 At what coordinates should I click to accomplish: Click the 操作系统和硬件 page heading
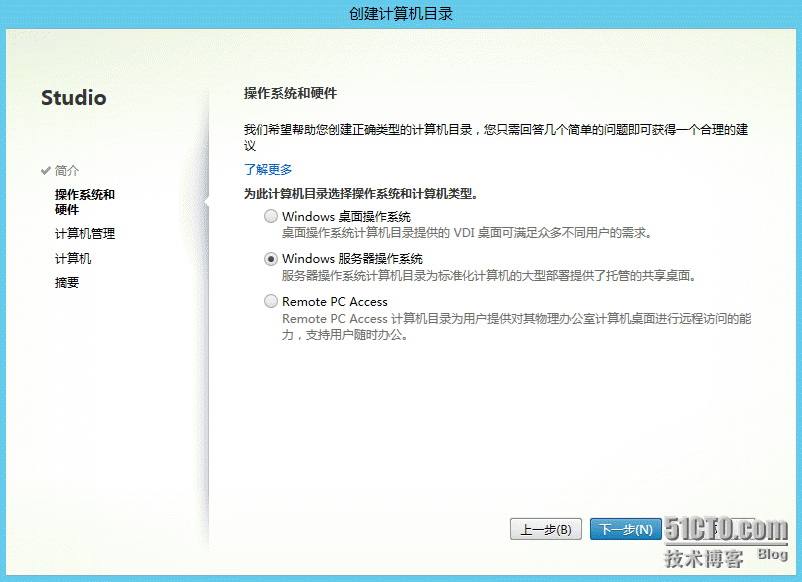point(291,94)
